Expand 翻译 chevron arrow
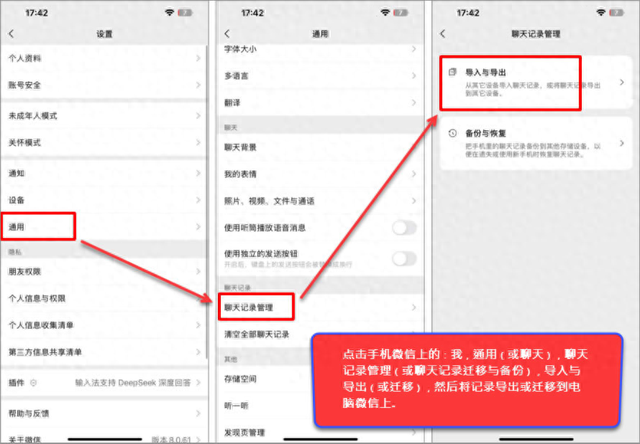The image size is (640, 444). [x=413, y=102]
